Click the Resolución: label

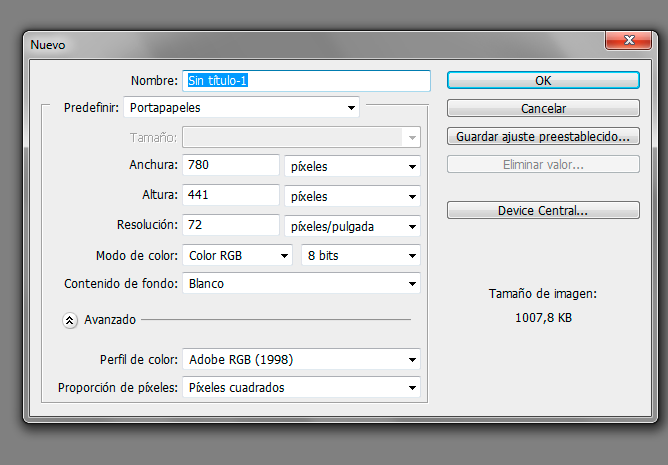147,225
